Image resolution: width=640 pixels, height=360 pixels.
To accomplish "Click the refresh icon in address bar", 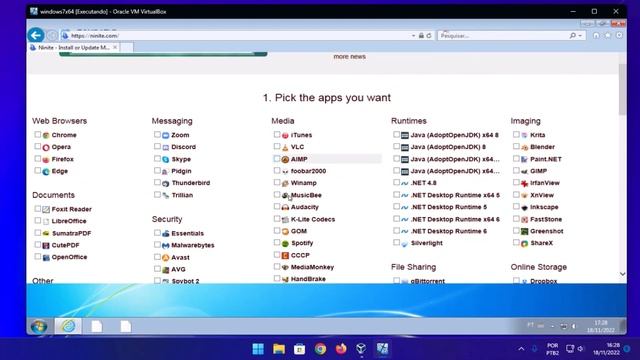I will 429,36.
